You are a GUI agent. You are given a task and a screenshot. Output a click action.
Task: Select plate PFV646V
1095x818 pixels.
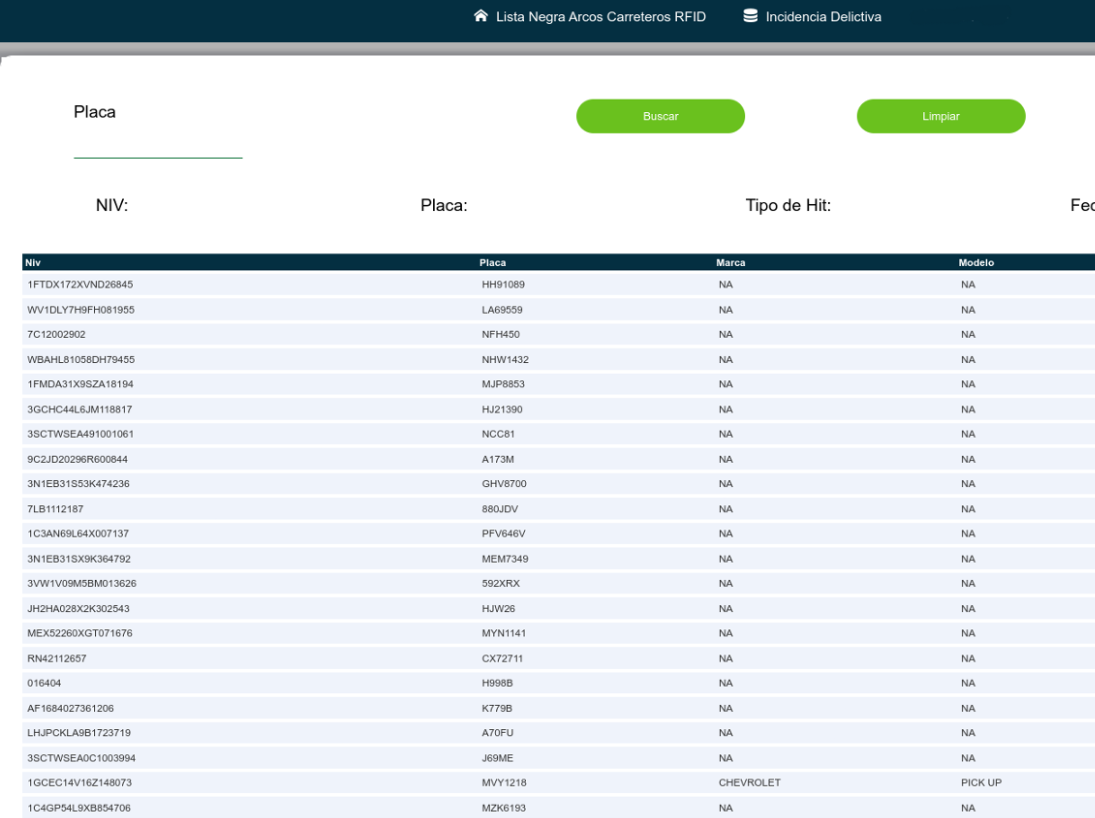(x=504, y=534)
